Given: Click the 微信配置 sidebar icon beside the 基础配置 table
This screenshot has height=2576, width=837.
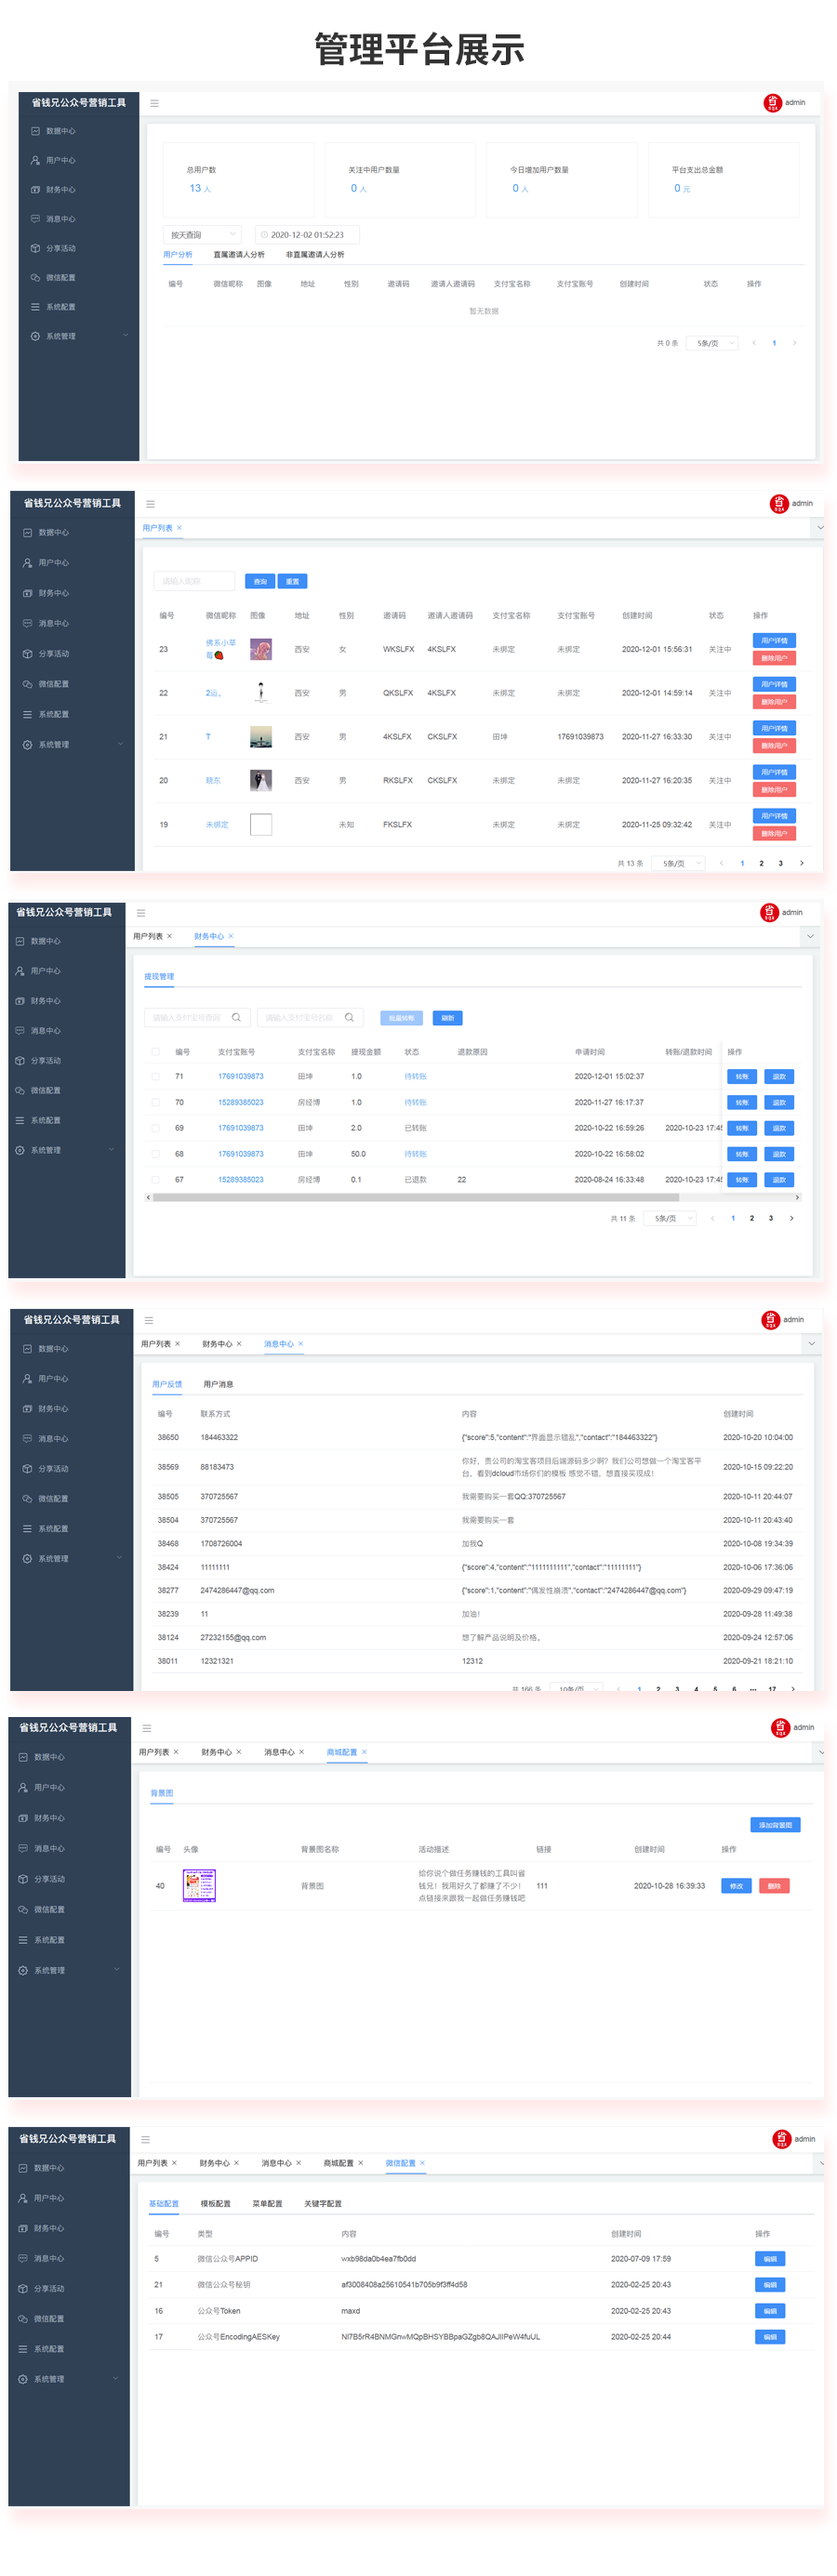Looking at the screenshot, I should (x=23, y=2318).
